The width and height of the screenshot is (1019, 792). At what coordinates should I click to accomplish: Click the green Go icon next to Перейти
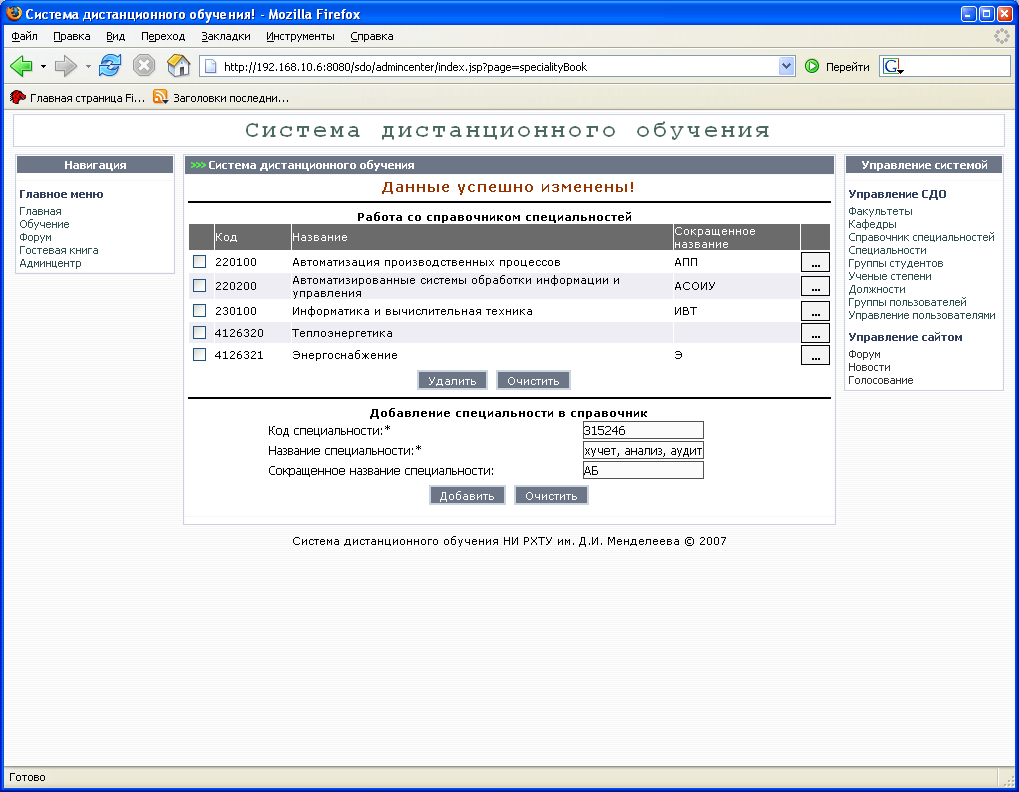pyautogui.click(x=812, y=66)
